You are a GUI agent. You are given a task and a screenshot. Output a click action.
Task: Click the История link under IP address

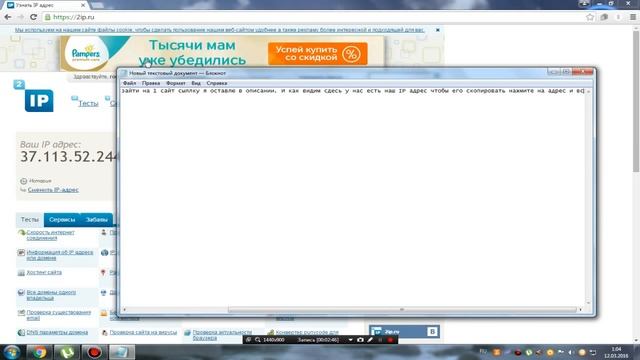(40, 181)
